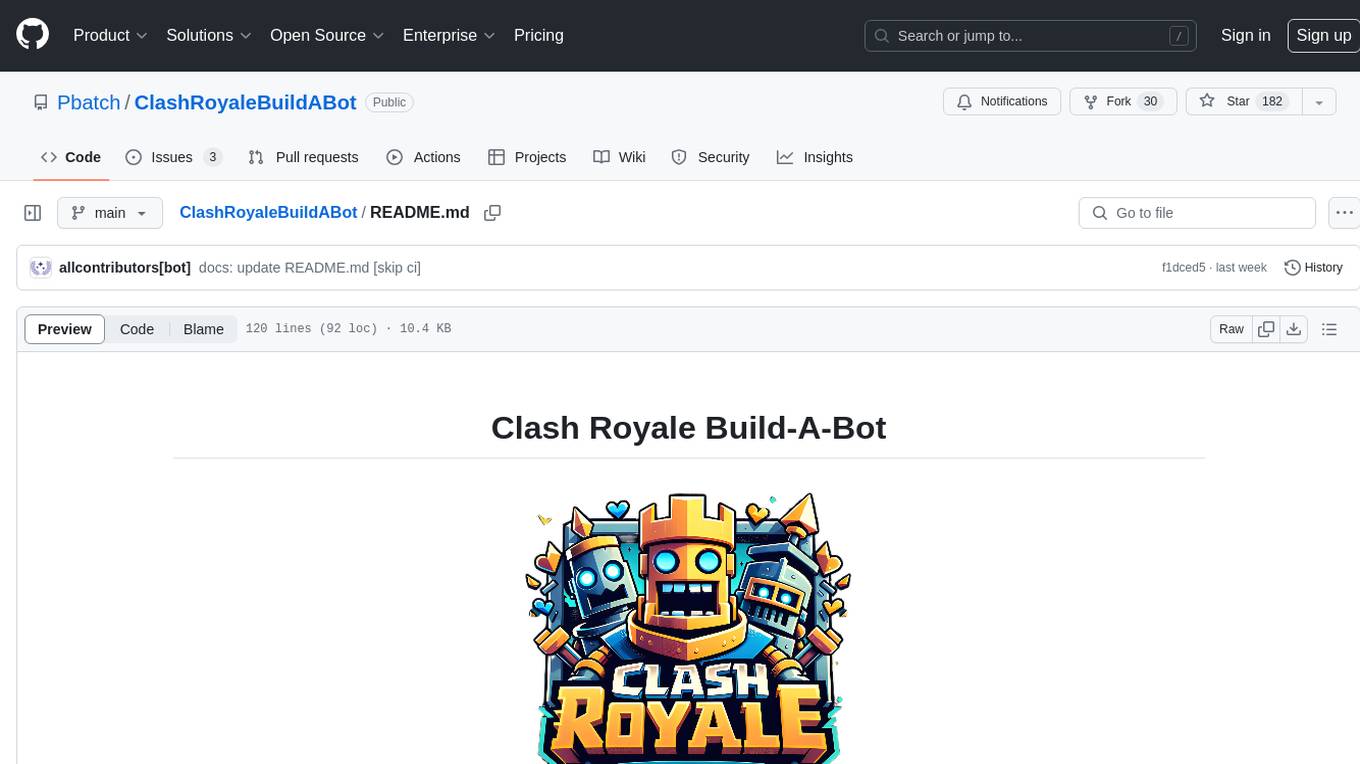Click the Clash Royale robot logo image
The image size is (1360, 764).
[688, 627]
